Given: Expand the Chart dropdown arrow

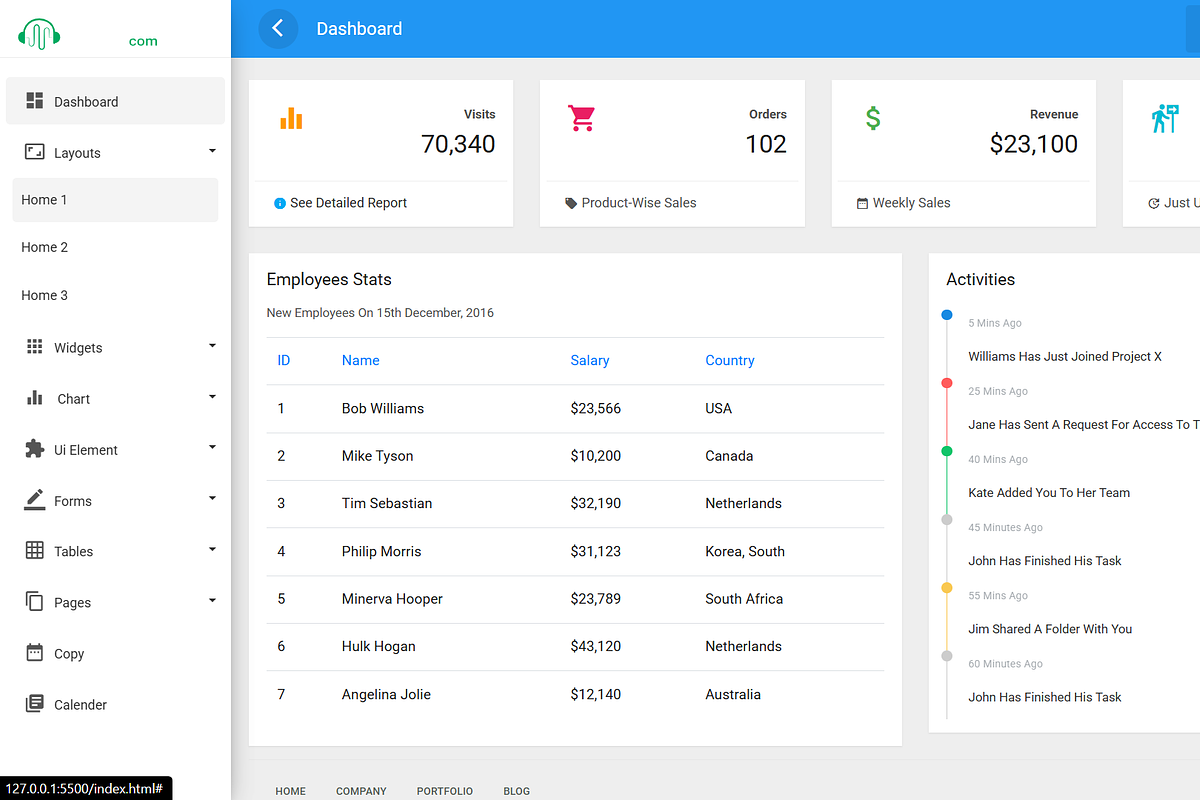Looking at the screenshot, I should click(x=212, y=397).
